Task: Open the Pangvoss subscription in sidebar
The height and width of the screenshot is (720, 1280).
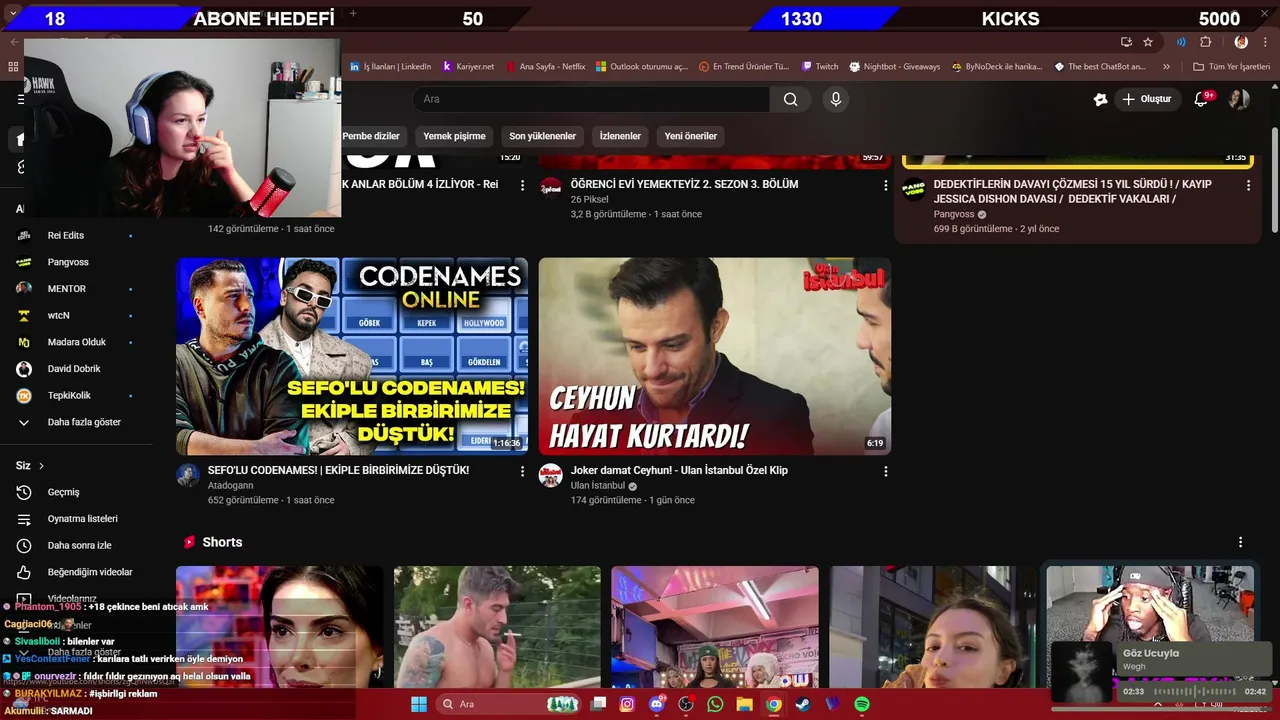Action: click(x=68, y=262)
